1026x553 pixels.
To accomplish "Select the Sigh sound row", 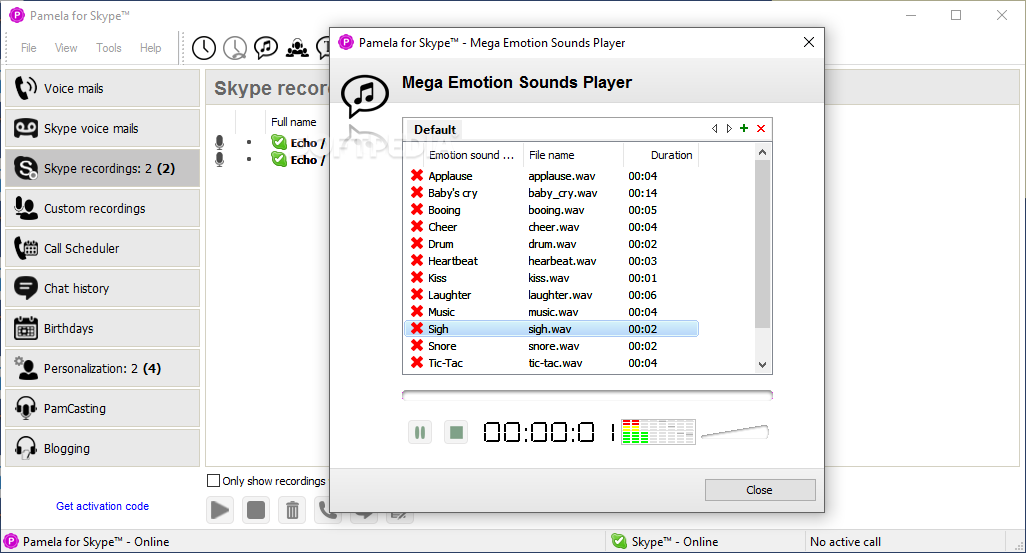I will pyautogui.click(x=552, y=329).
